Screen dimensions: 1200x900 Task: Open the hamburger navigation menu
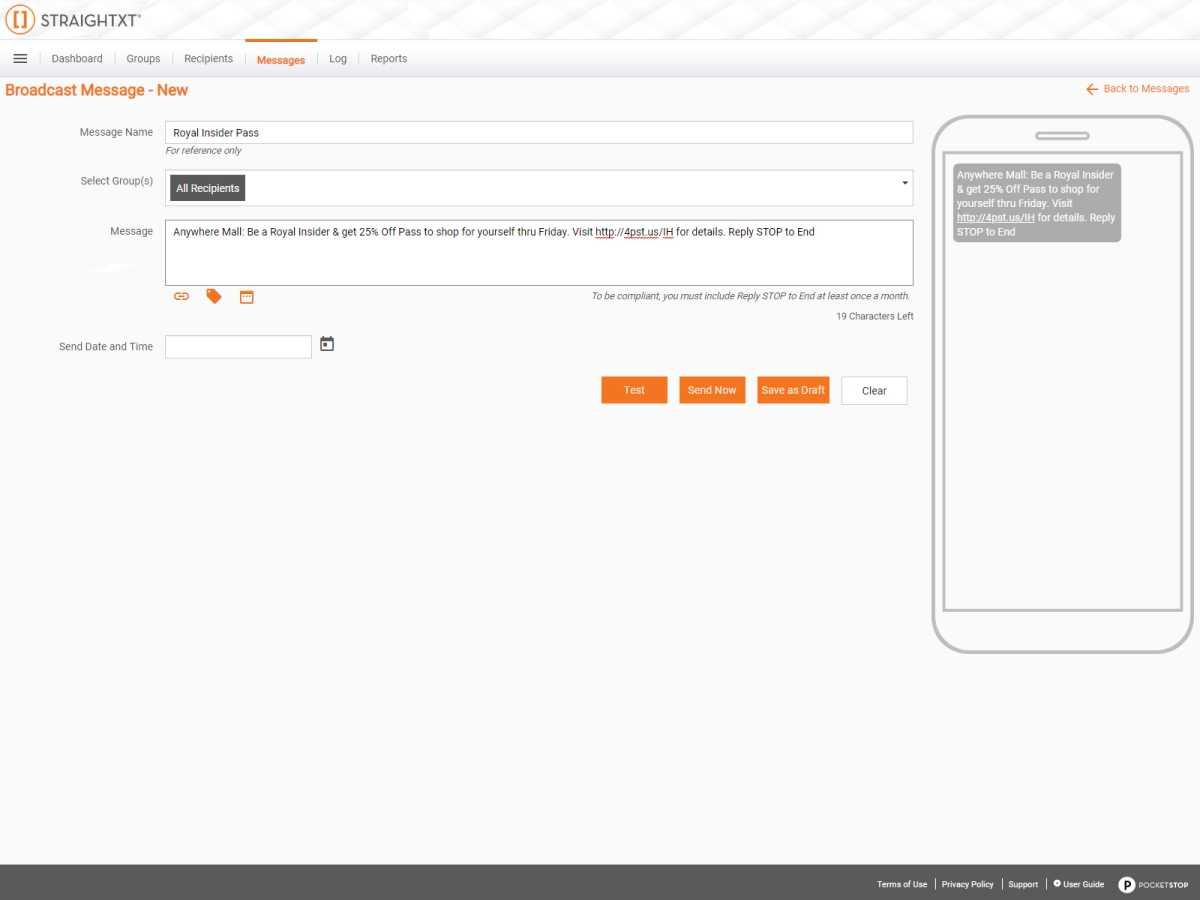click(x=20, y=59)
